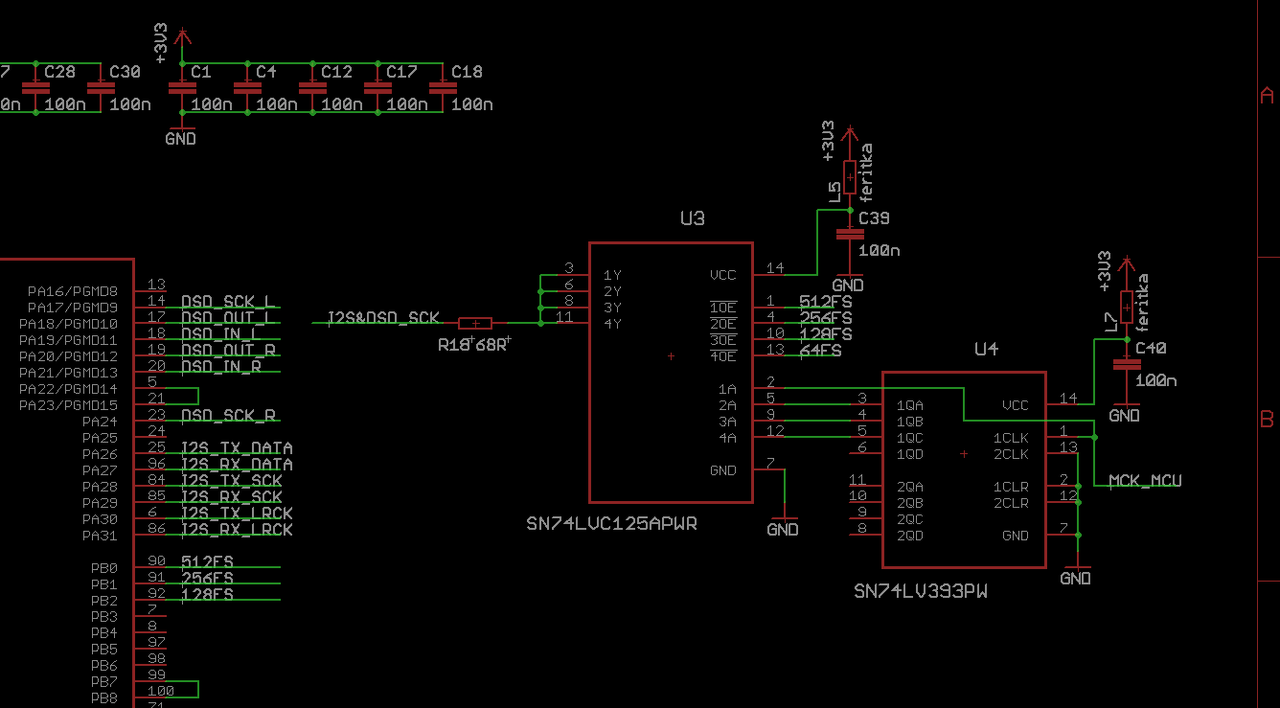Select the I2S&DSD_SCK net label
This screenshot has width=1280, height=708.
click(383, 318)
